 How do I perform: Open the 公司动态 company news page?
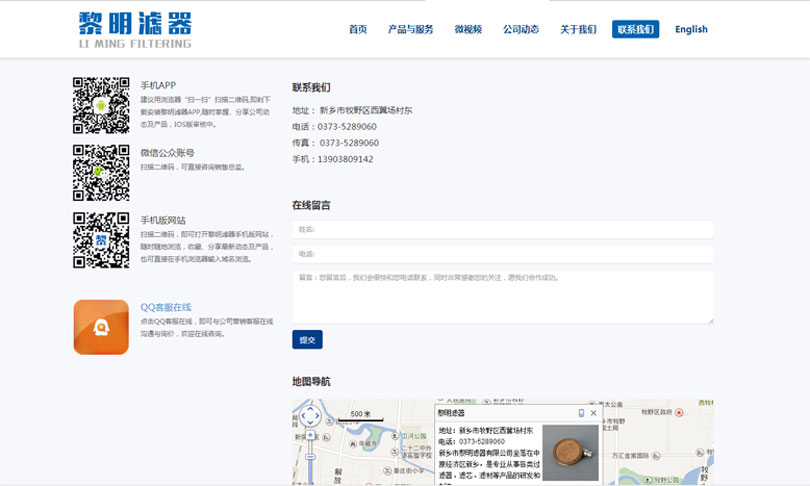click(x=521, y=29)
